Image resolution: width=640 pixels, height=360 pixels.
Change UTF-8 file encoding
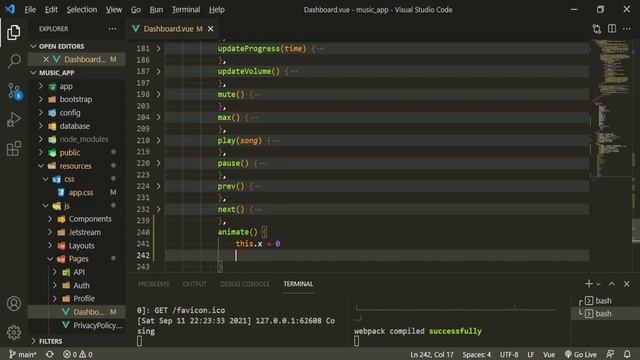pyautogui.click(x=509, y=354)
